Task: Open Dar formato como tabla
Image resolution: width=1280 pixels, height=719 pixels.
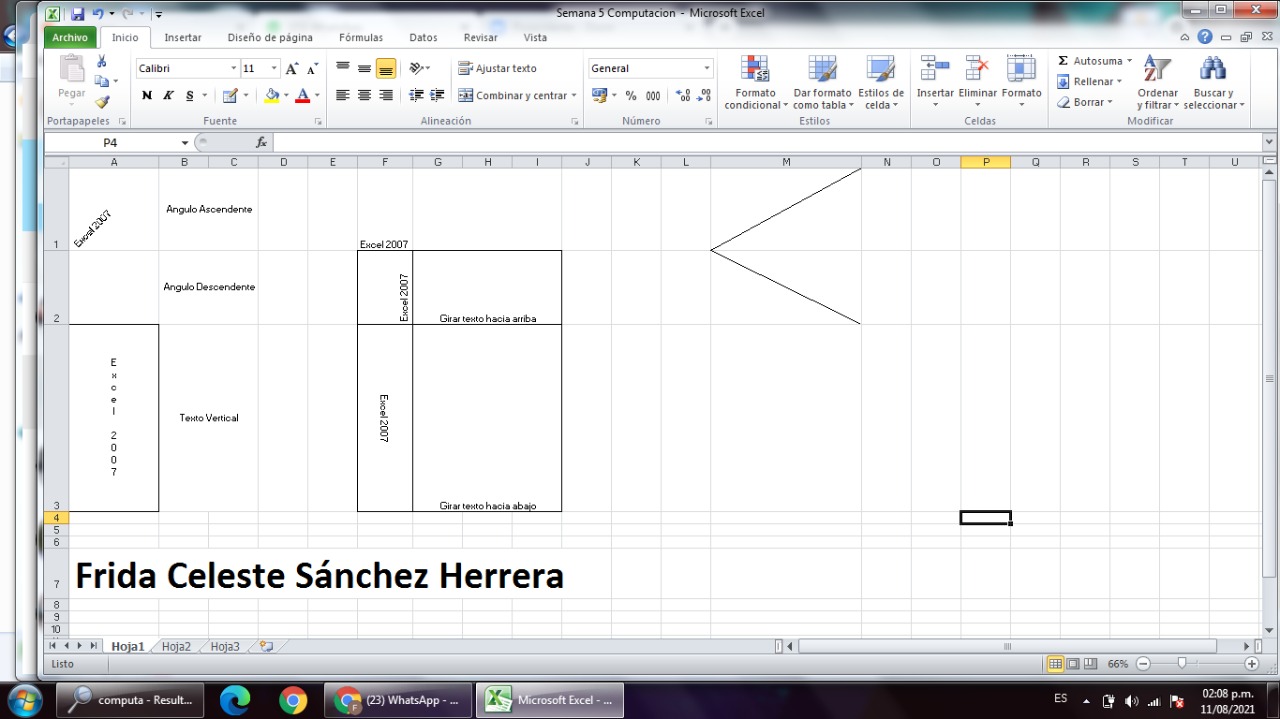Action: coord(823,82)
